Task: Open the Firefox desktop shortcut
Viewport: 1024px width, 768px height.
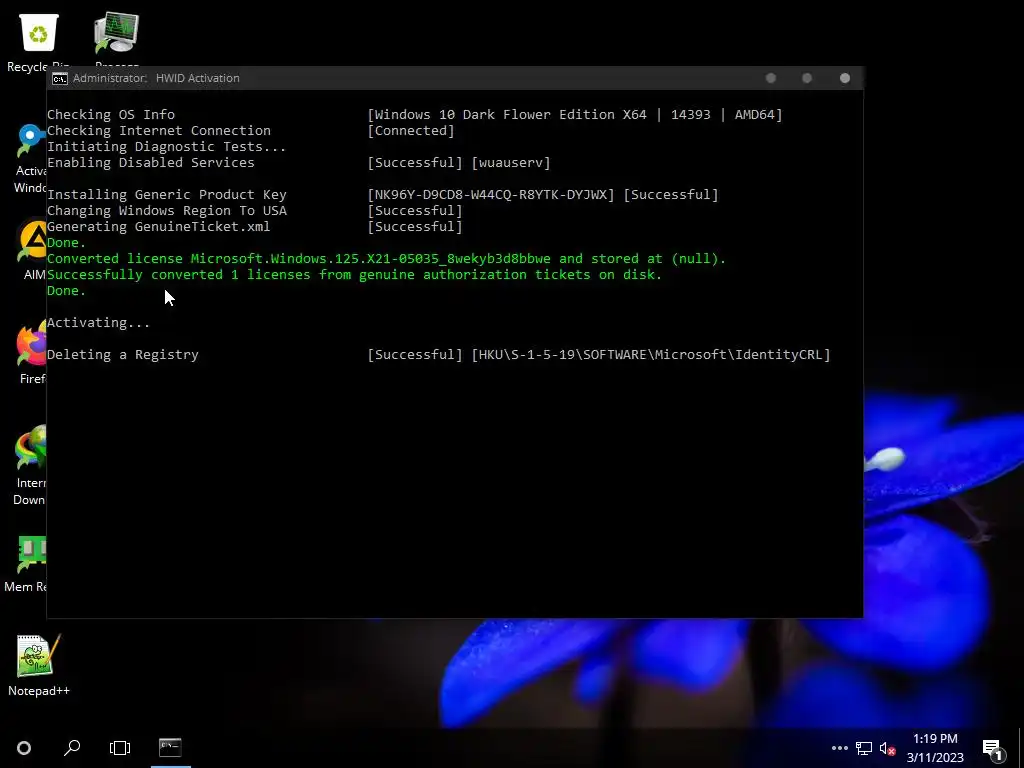Action: tap(29, 353)
